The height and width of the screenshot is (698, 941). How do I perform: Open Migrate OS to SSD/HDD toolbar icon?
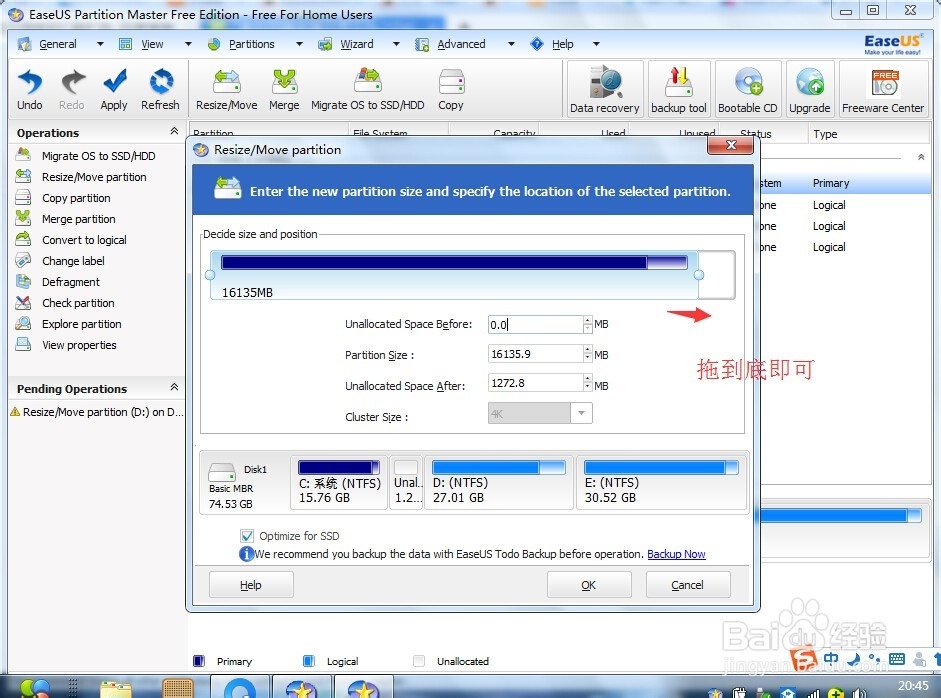pyautogui.click(x=367, y=89)
